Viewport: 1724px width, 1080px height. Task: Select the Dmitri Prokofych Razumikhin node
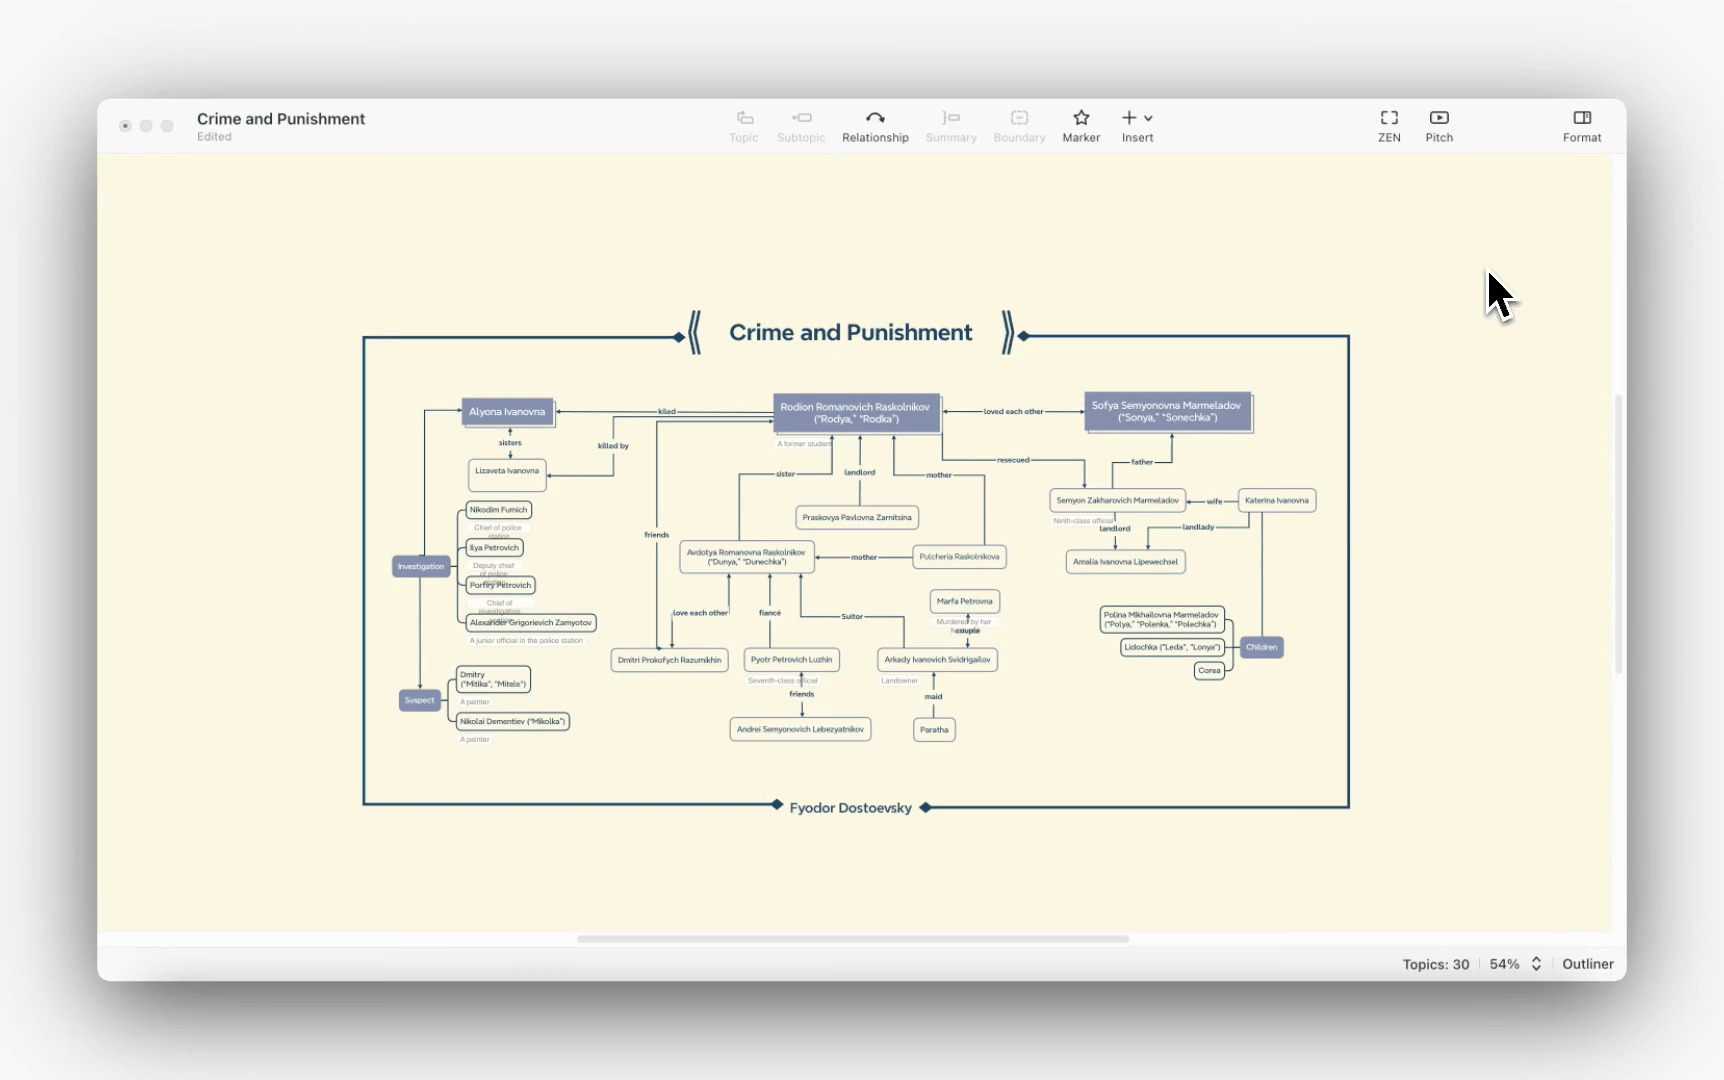pos(669,660)
